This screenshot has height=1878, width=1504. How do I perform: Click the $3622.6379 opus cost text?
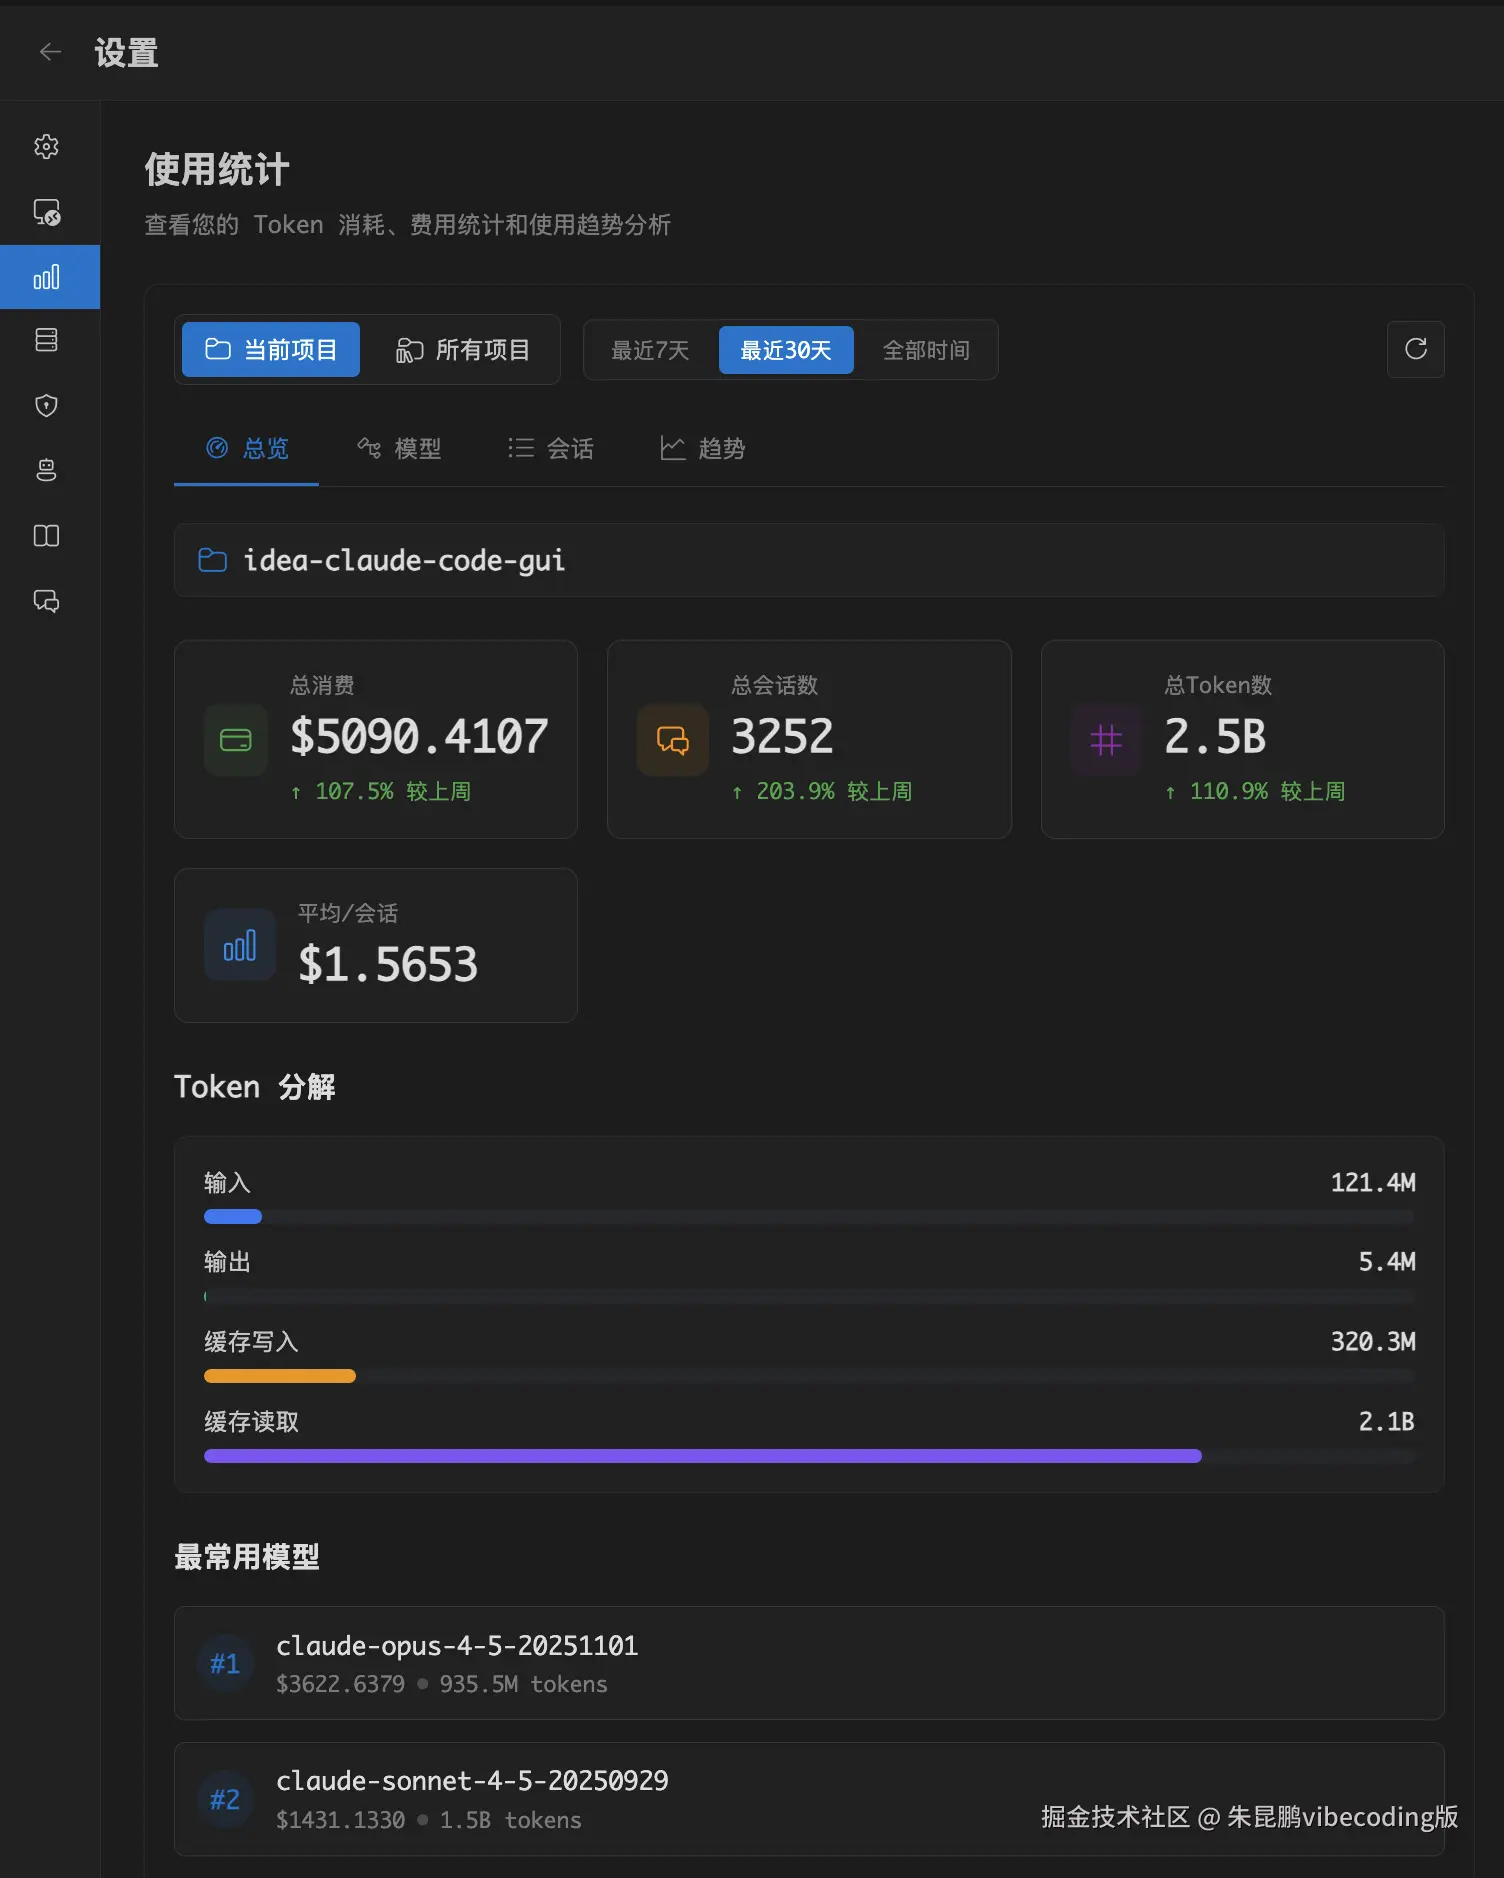pos(340,1684)
